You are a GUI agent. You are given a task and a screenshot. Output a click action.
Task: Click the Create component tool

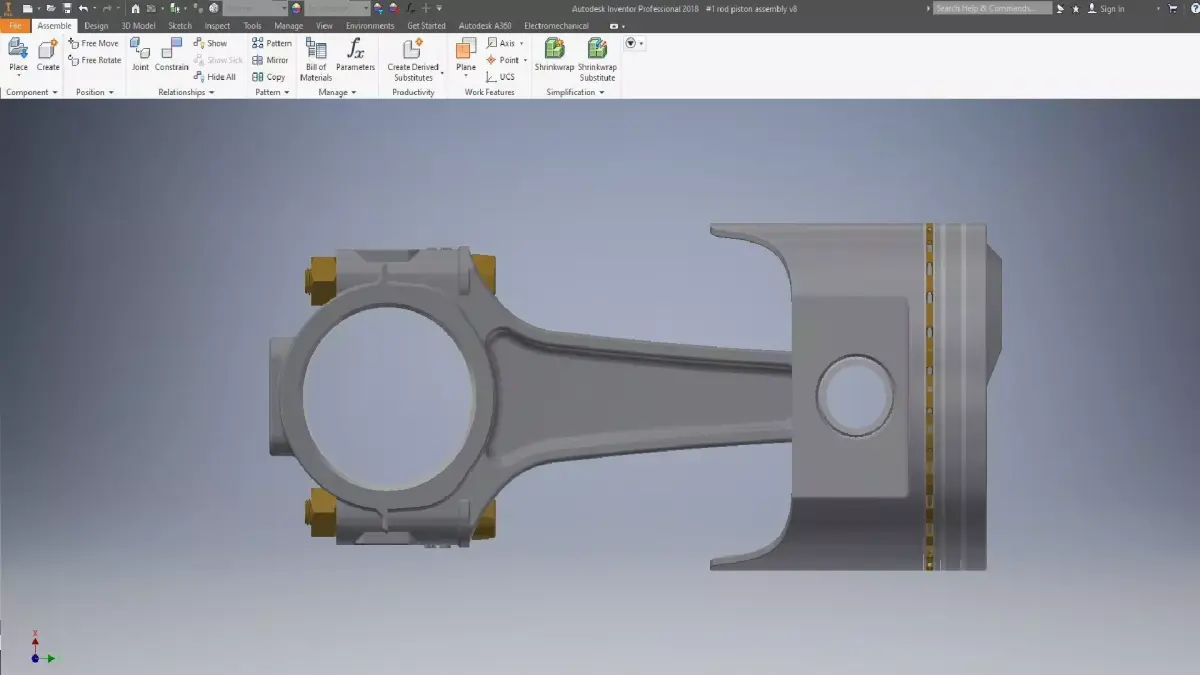pos(48,56)
